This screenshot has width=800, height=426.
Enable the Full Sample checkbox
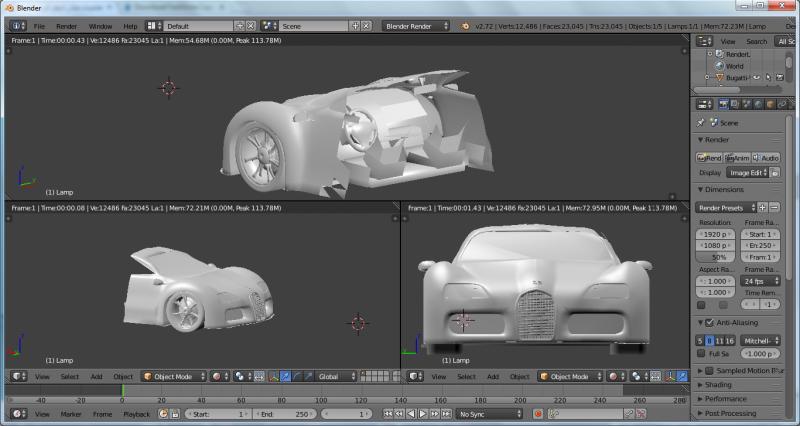click(700, 354)
